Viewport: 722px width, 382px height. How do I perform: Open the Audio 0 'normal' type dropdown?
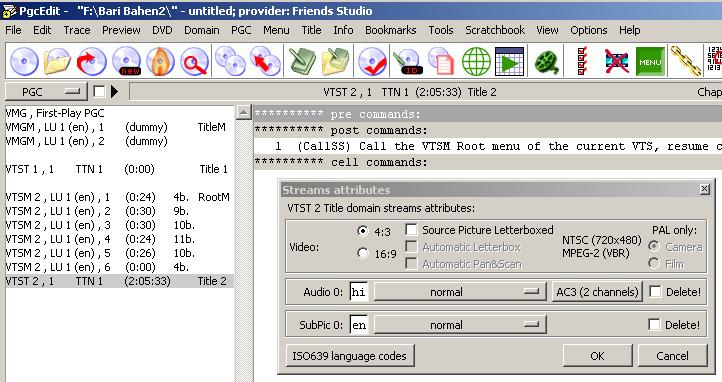click(x=460, y=292)
